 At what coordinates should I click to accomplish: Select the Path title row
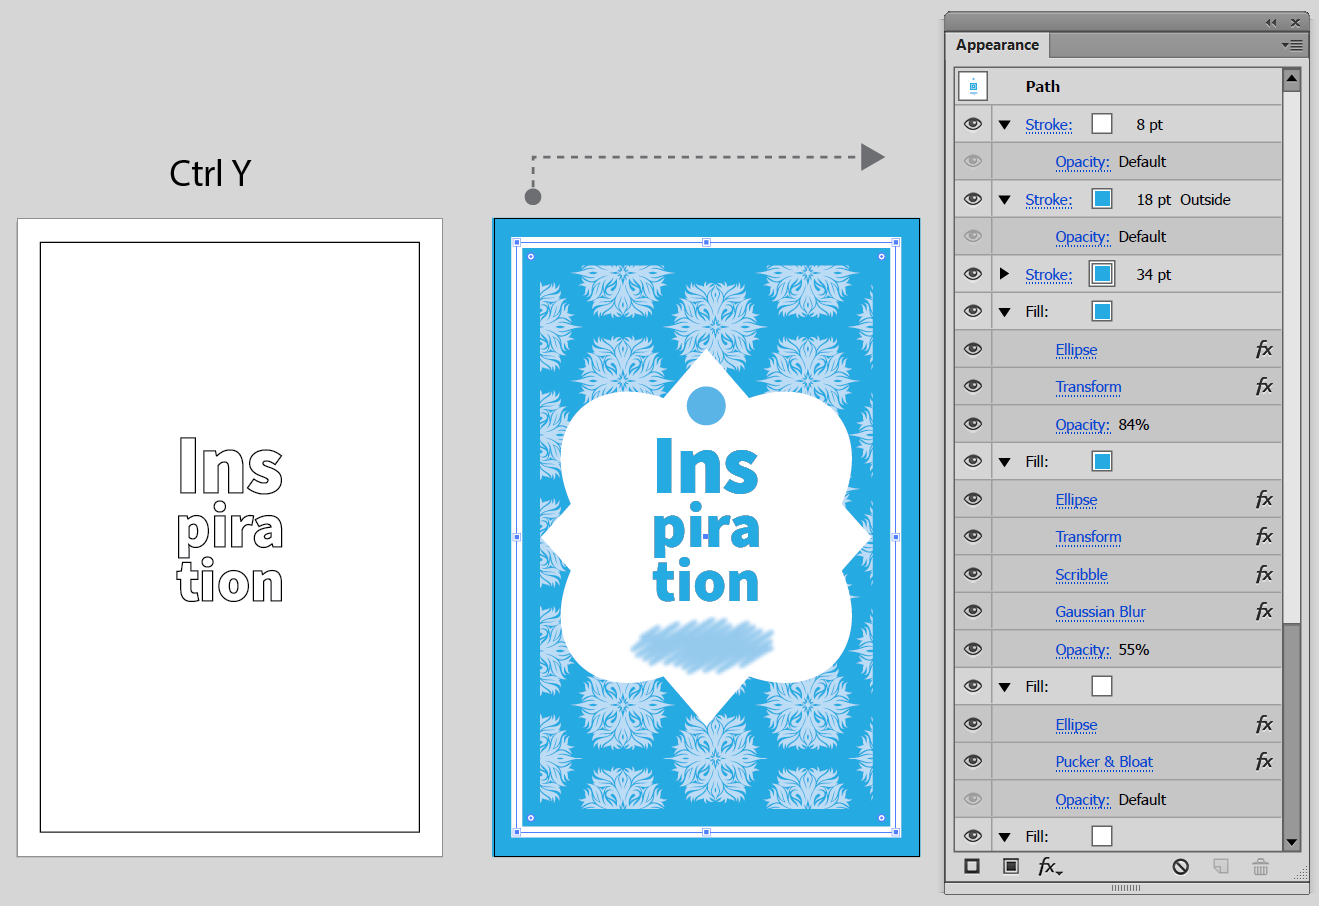(1118, 86)
